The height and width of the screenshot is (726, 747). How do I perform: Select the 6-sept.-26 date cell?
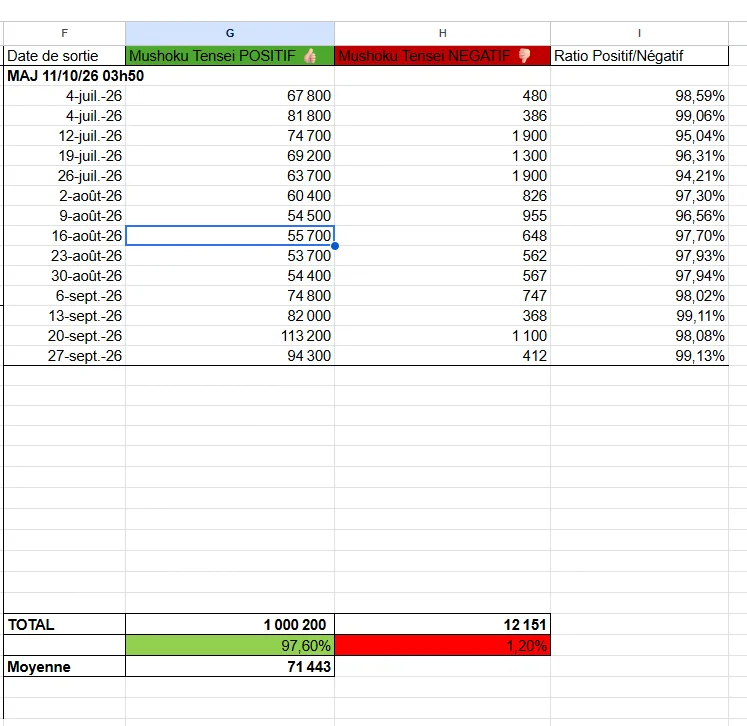pos(64,296)
